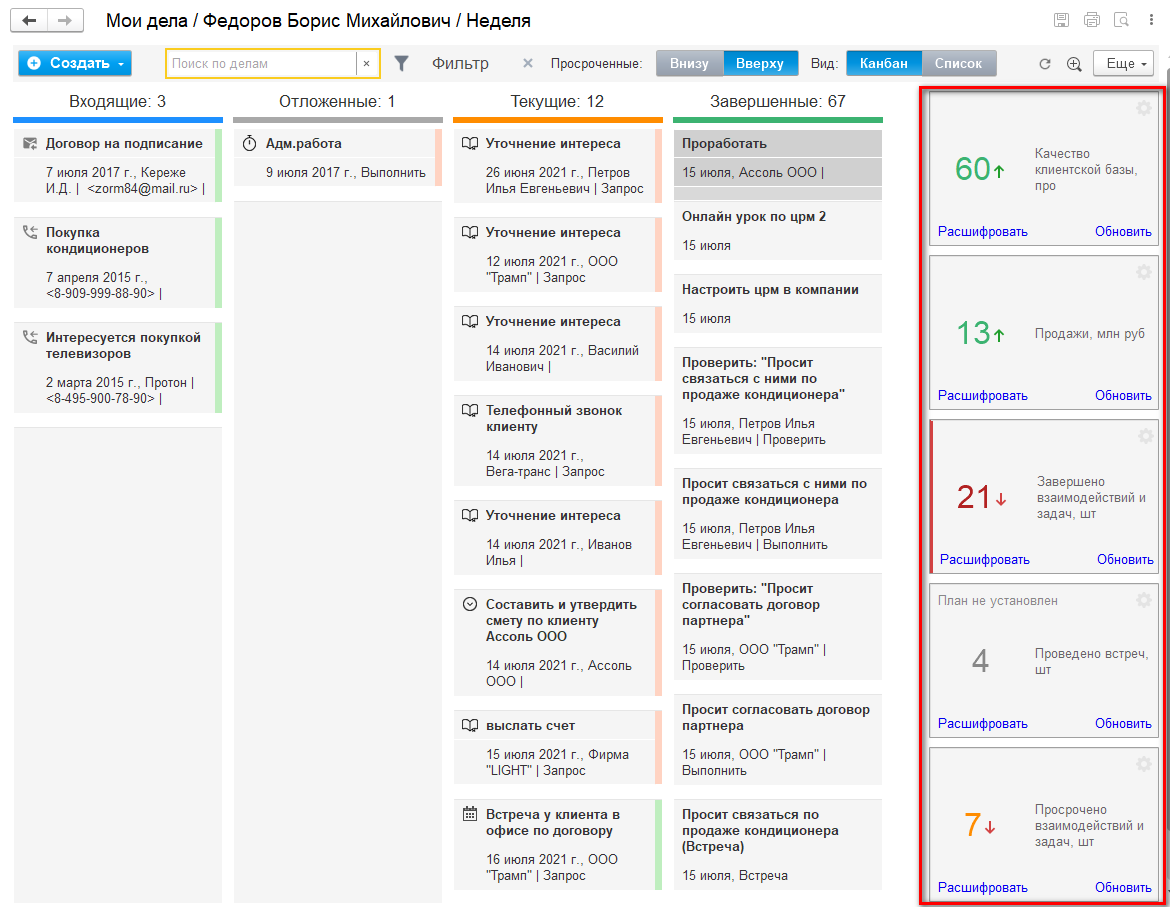Clear the filter with the X button
Screen dimensions: 1170x907
(x=528, y=63)
